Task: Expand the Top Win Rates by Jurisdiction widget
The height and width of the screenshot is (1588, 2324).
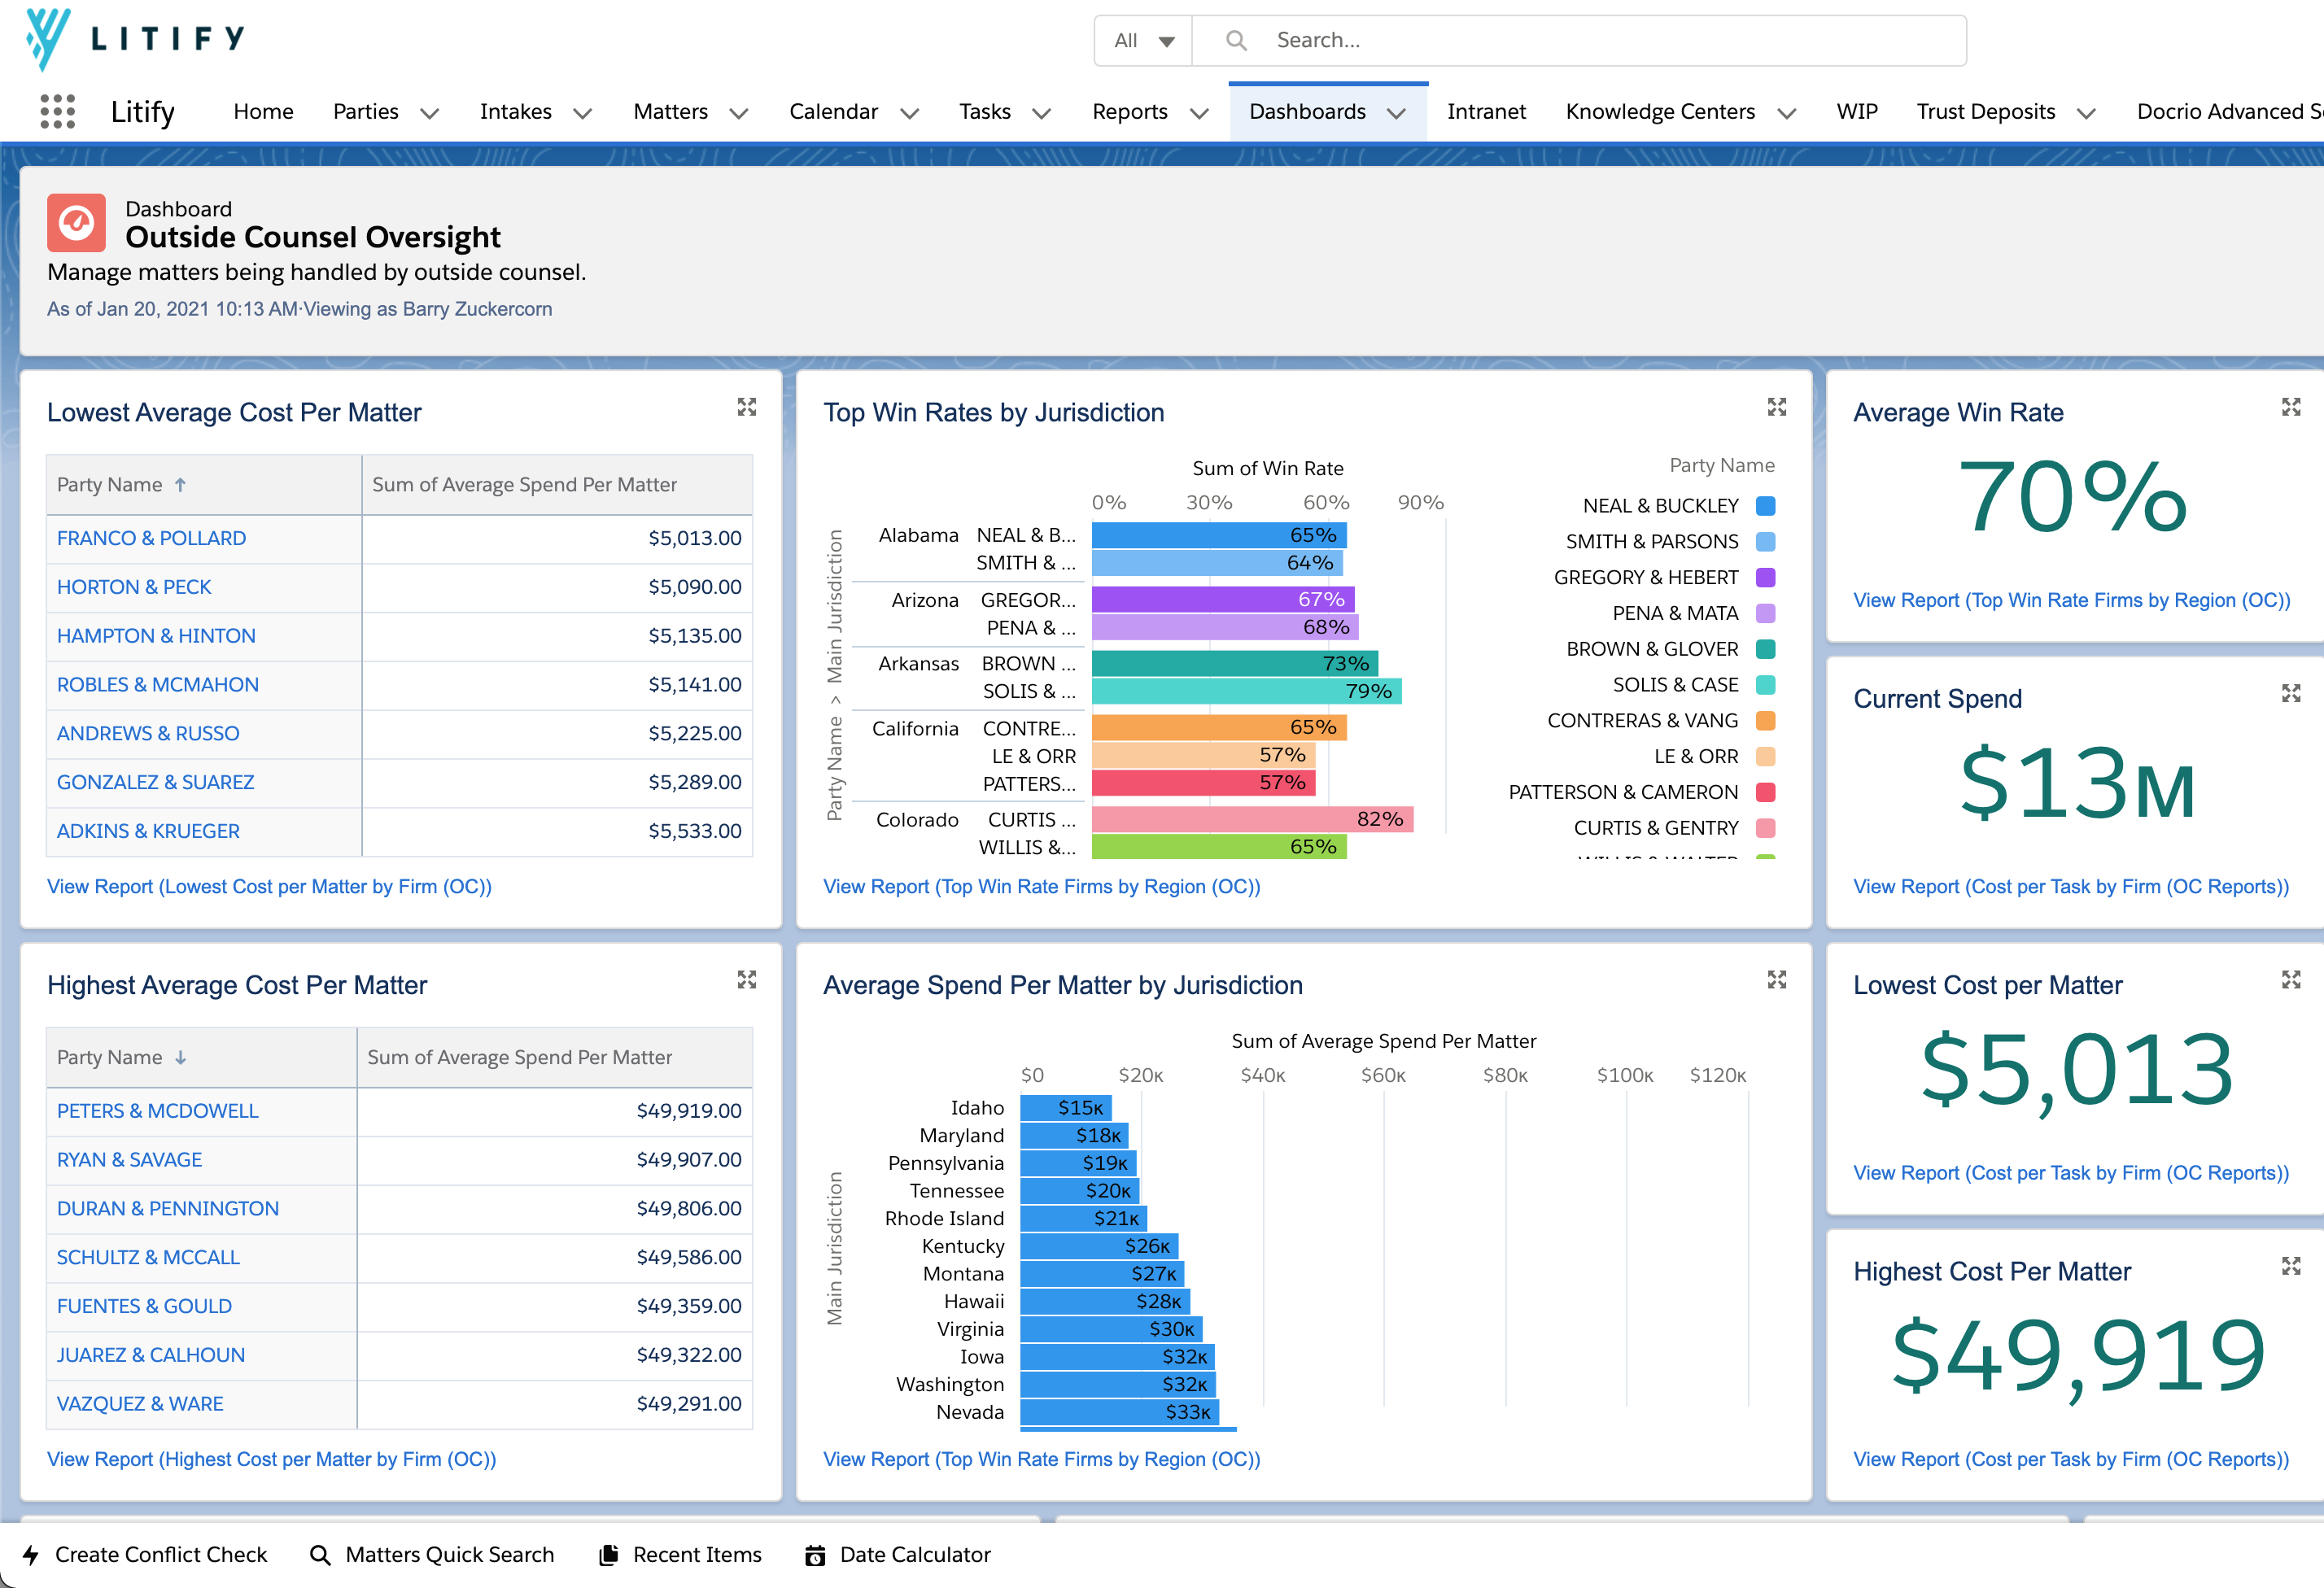Action: 1777,407
